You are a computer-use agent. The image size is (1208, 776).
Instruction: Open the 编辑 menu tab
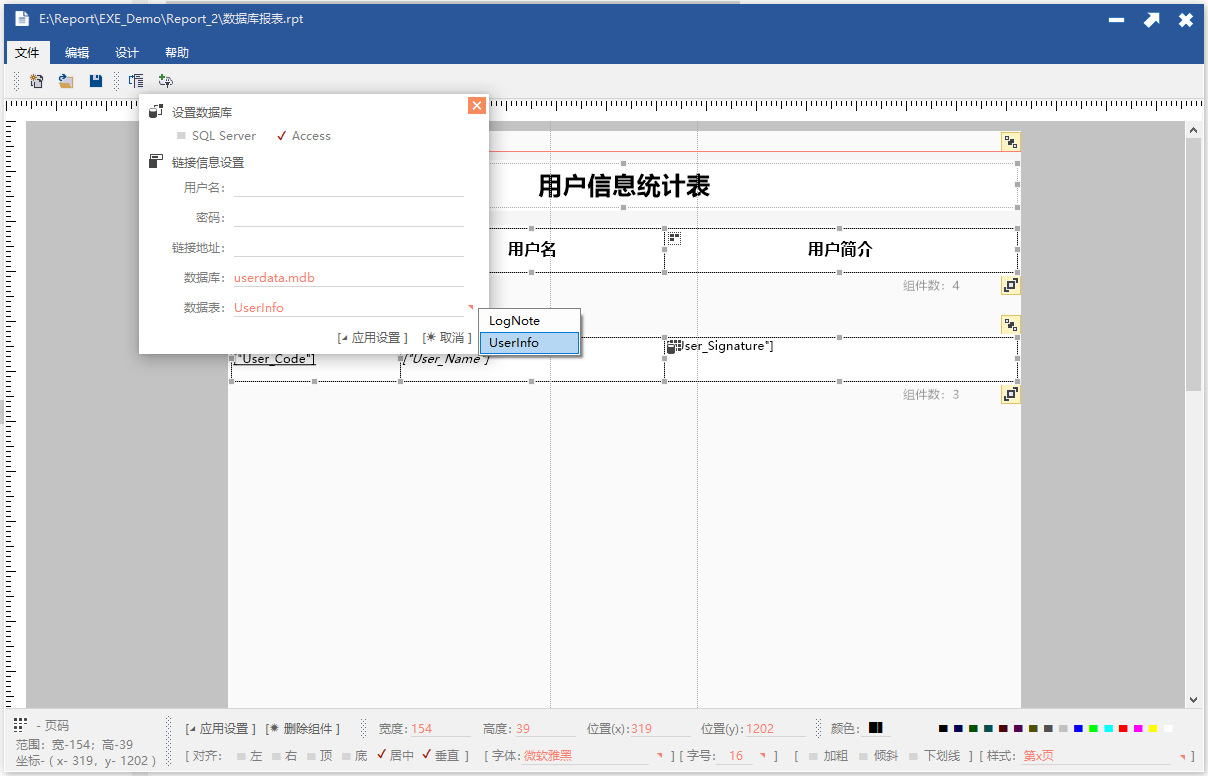click(77, 53)
